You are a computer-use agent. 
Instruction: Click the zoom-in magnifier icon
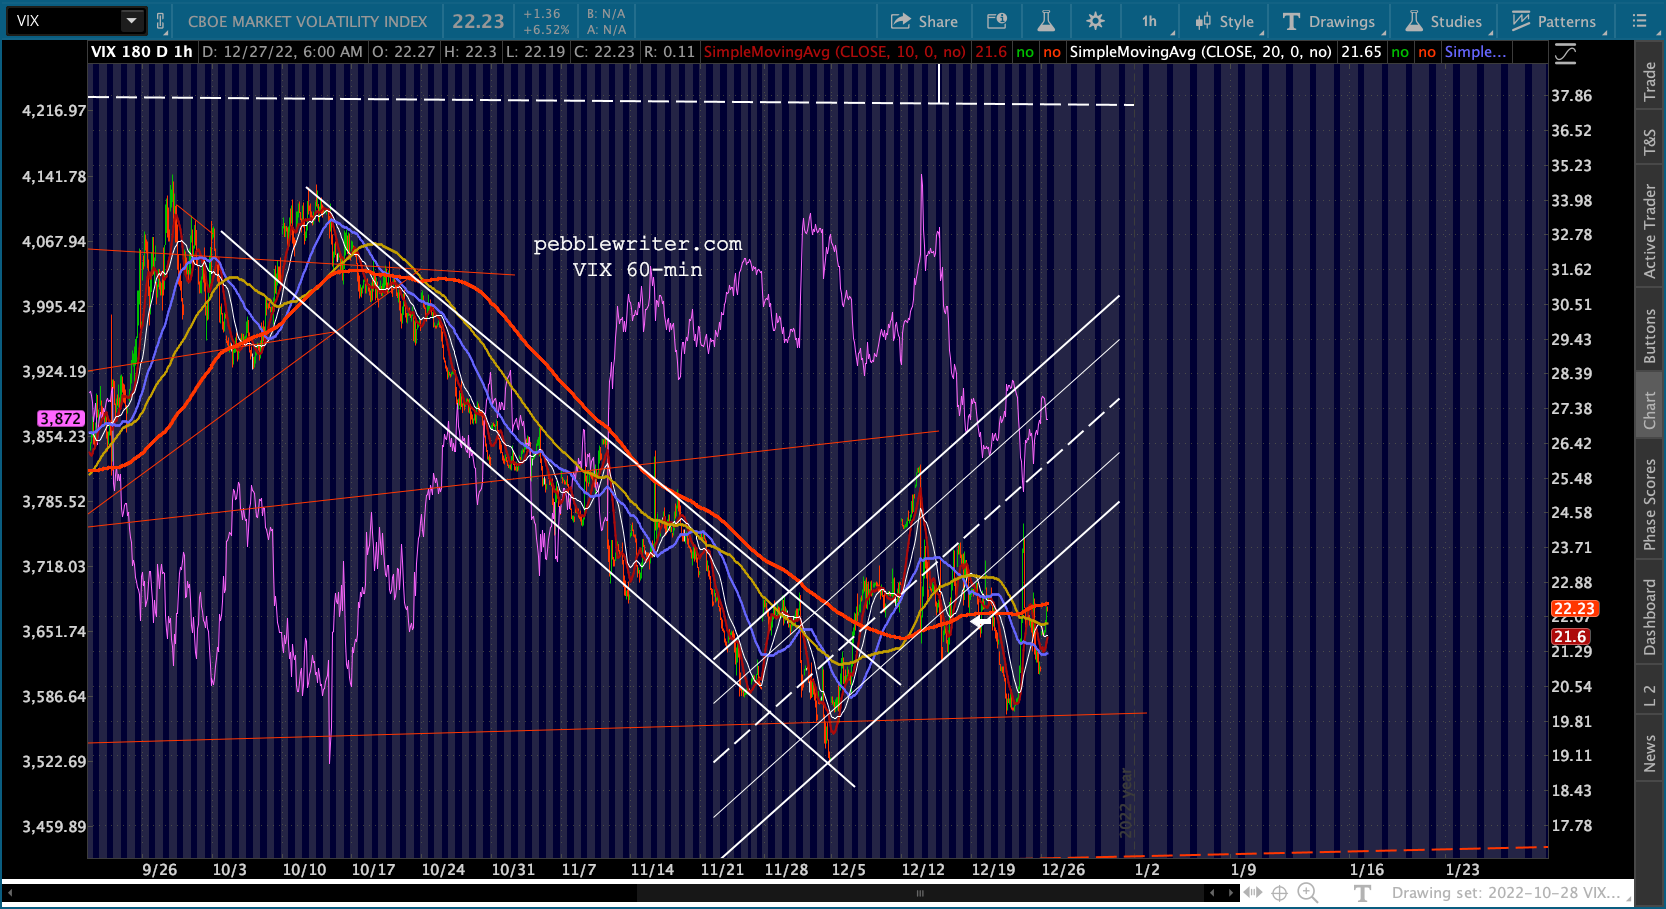[x=1307, y=893]
